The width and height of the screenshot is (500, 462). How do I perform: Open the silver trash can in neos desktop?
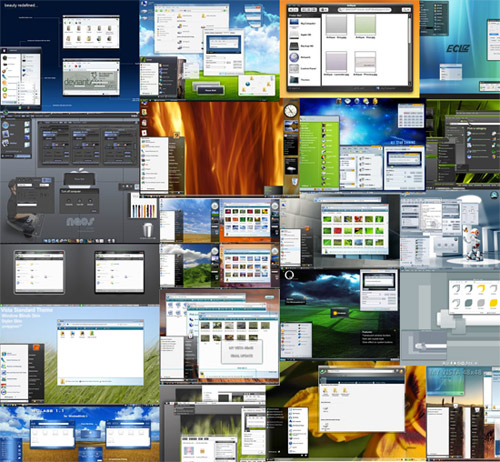click(x=148, y=230)
